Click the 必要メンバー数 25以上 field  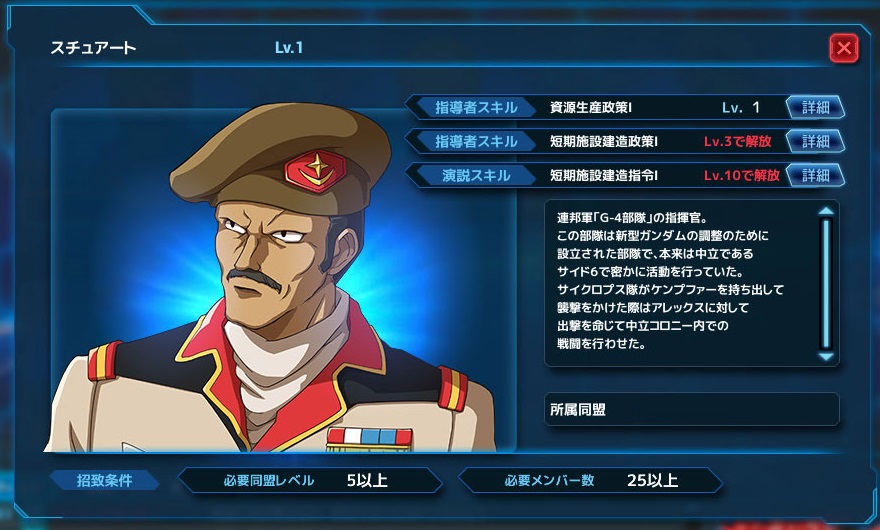[x=590, y=481]
